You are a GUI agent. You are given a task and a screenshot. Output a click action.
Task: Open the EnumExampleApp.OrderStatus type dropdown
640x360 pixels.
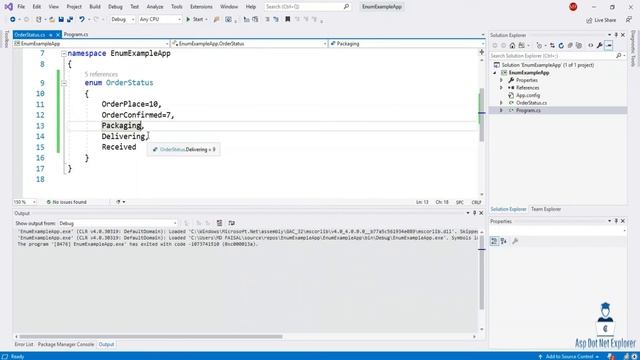click(249, 44)
